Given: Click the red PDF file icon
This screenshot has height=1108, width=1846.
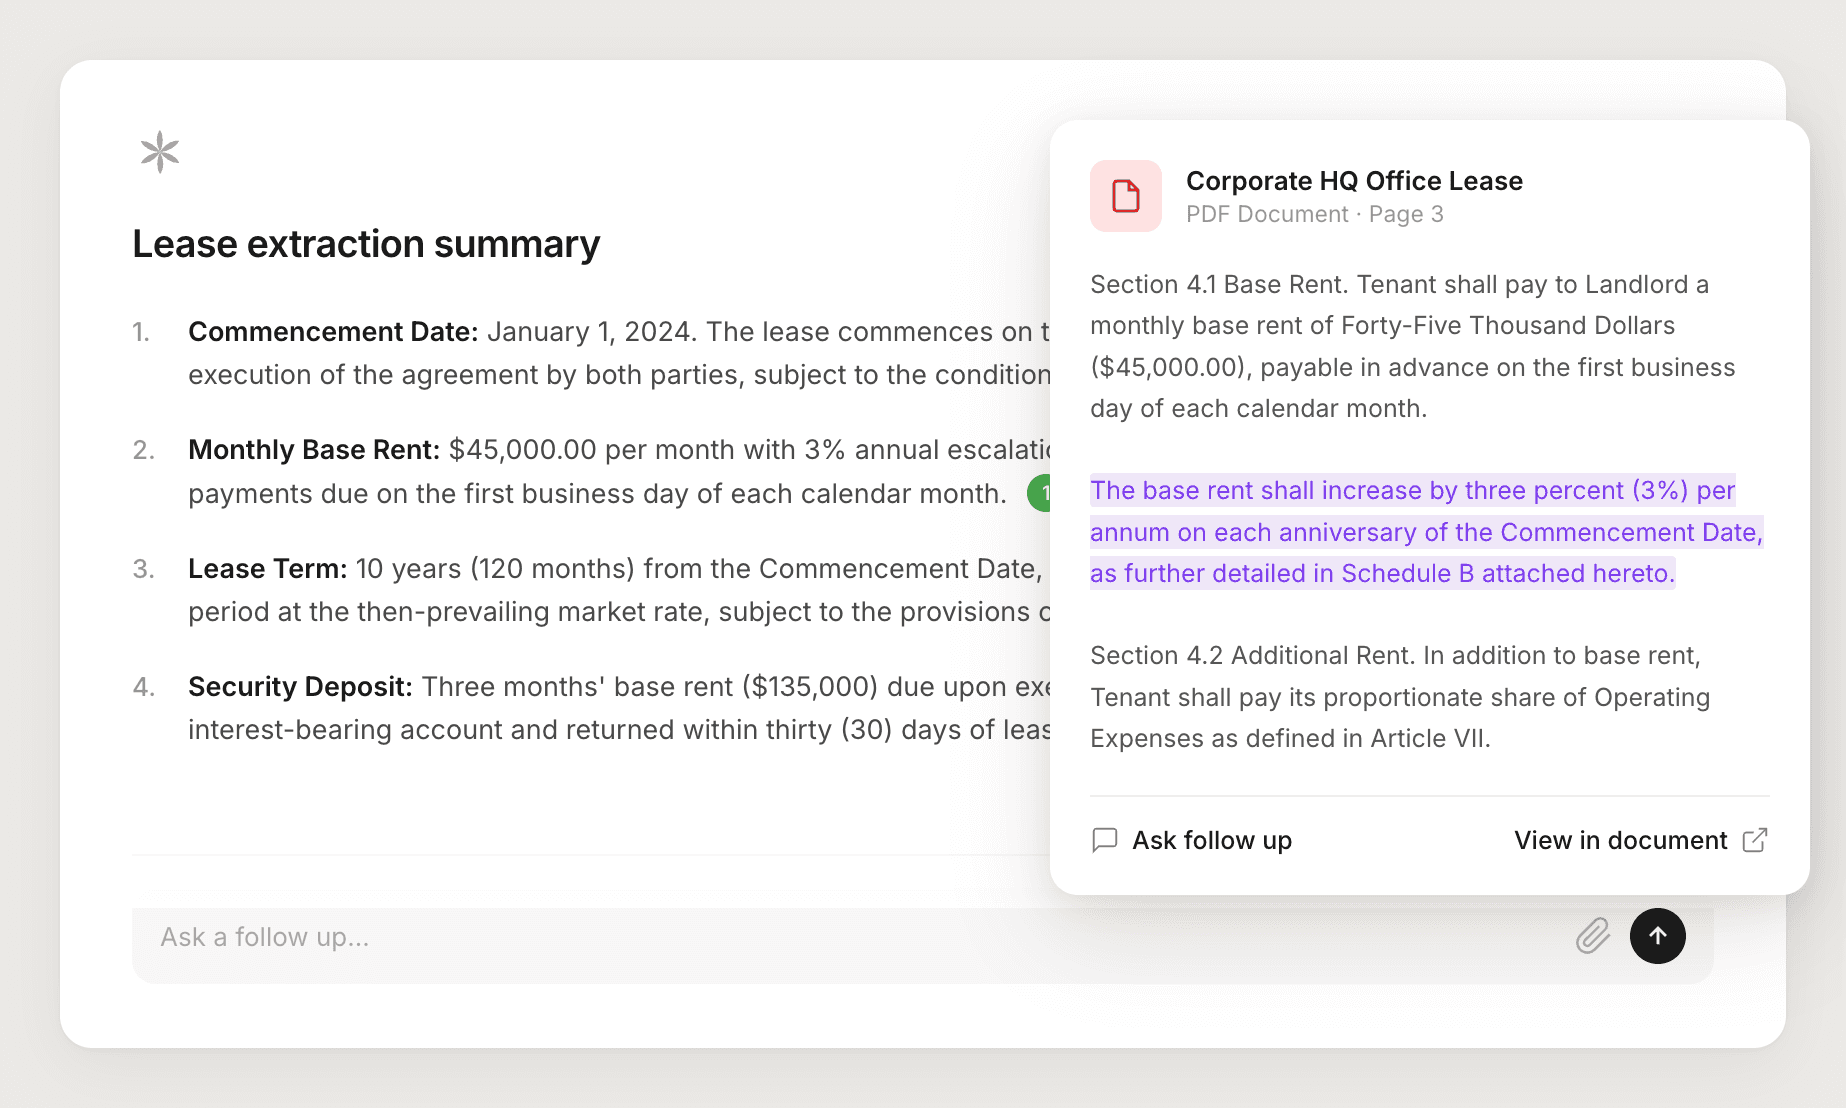Looking at the screenshot, I should click(x=1126, y=196).
